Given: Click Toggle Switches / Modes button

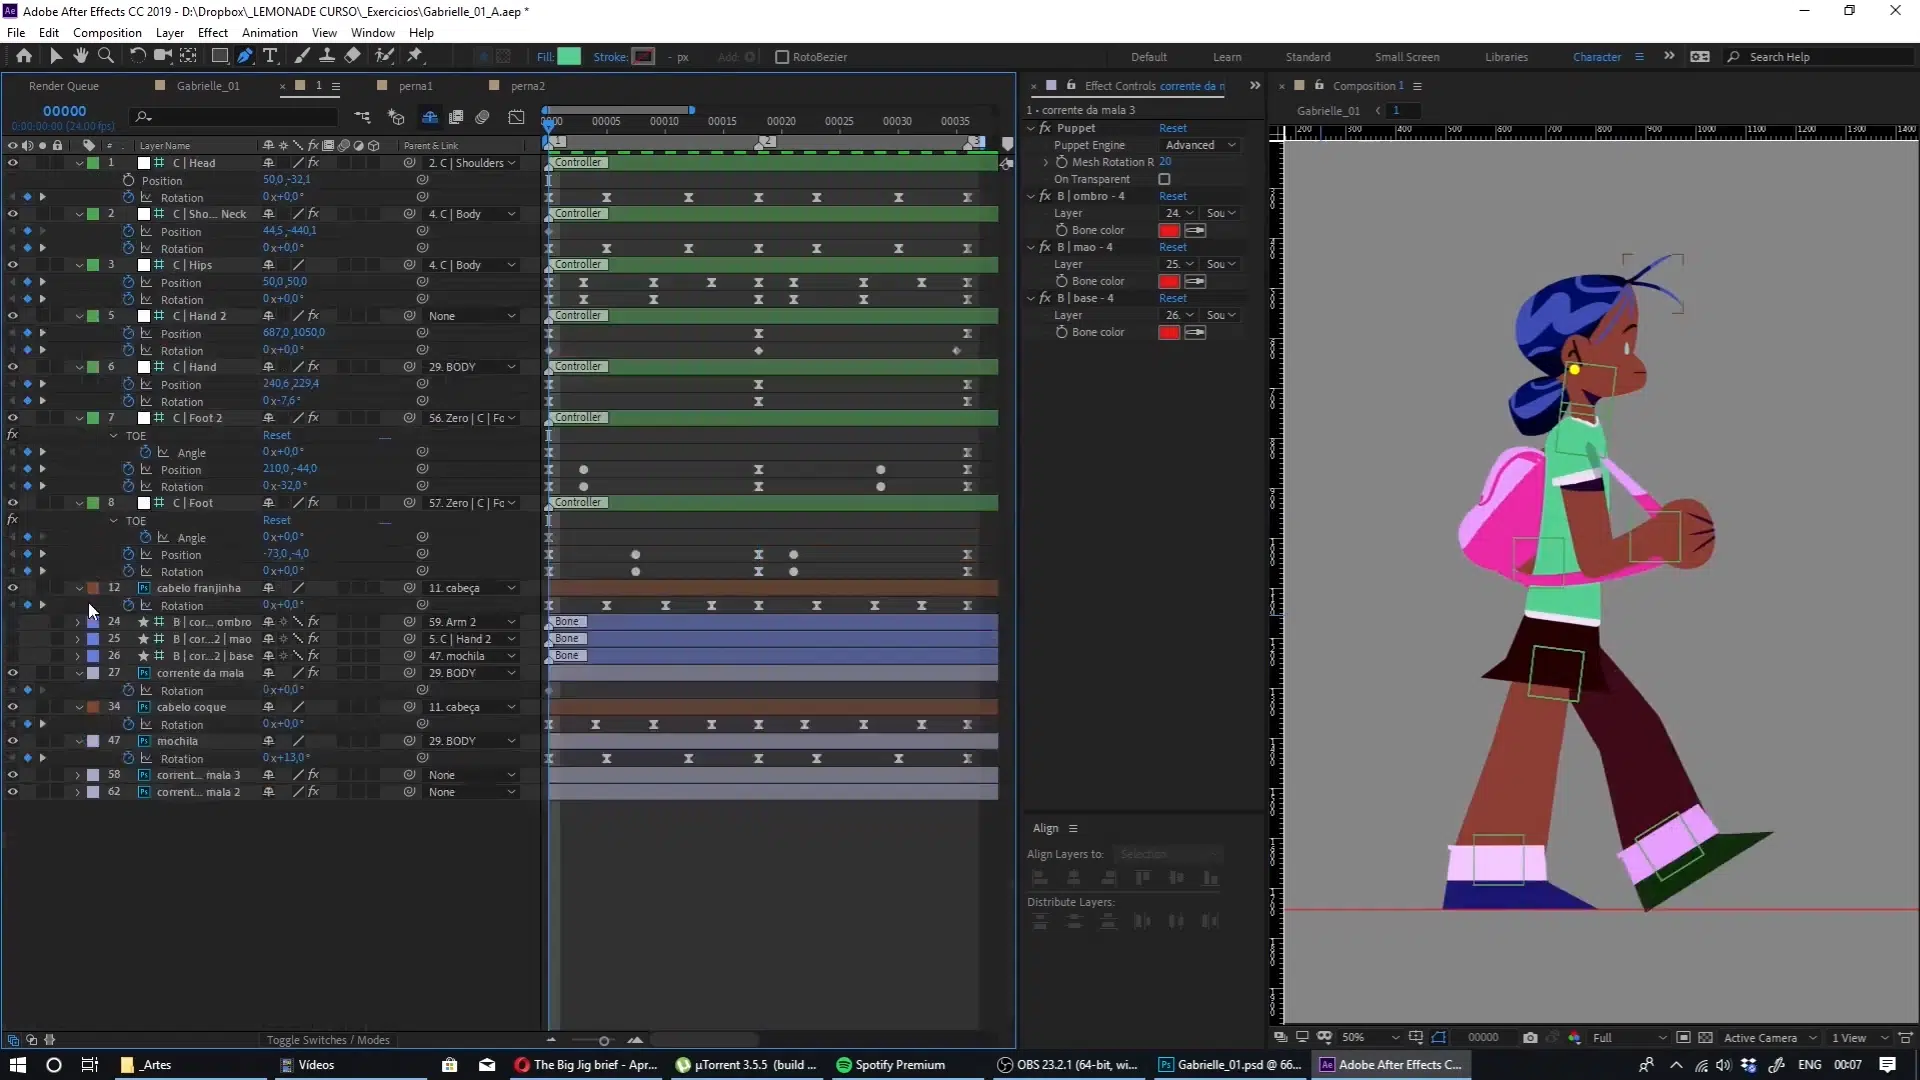Looking at the screenshot, I should click(328, 1040).
